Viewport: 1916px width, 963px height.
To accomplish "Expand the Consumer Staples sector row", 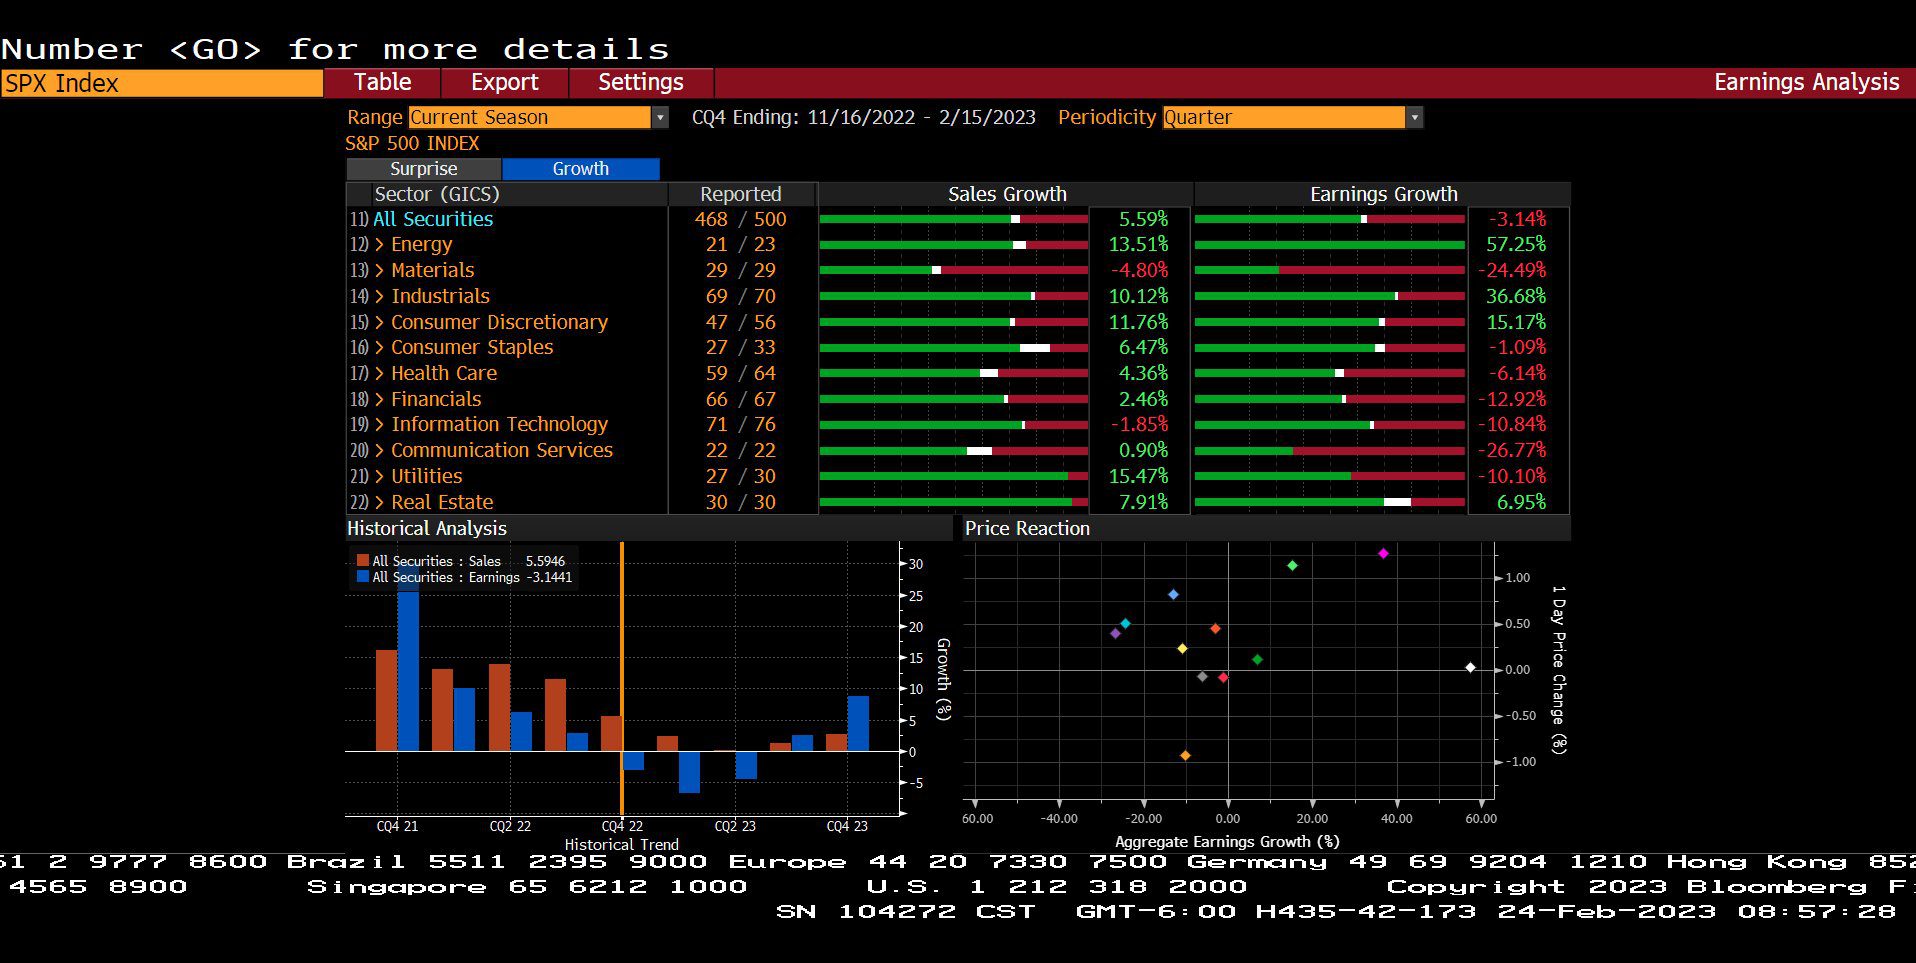I will point(379,348).
